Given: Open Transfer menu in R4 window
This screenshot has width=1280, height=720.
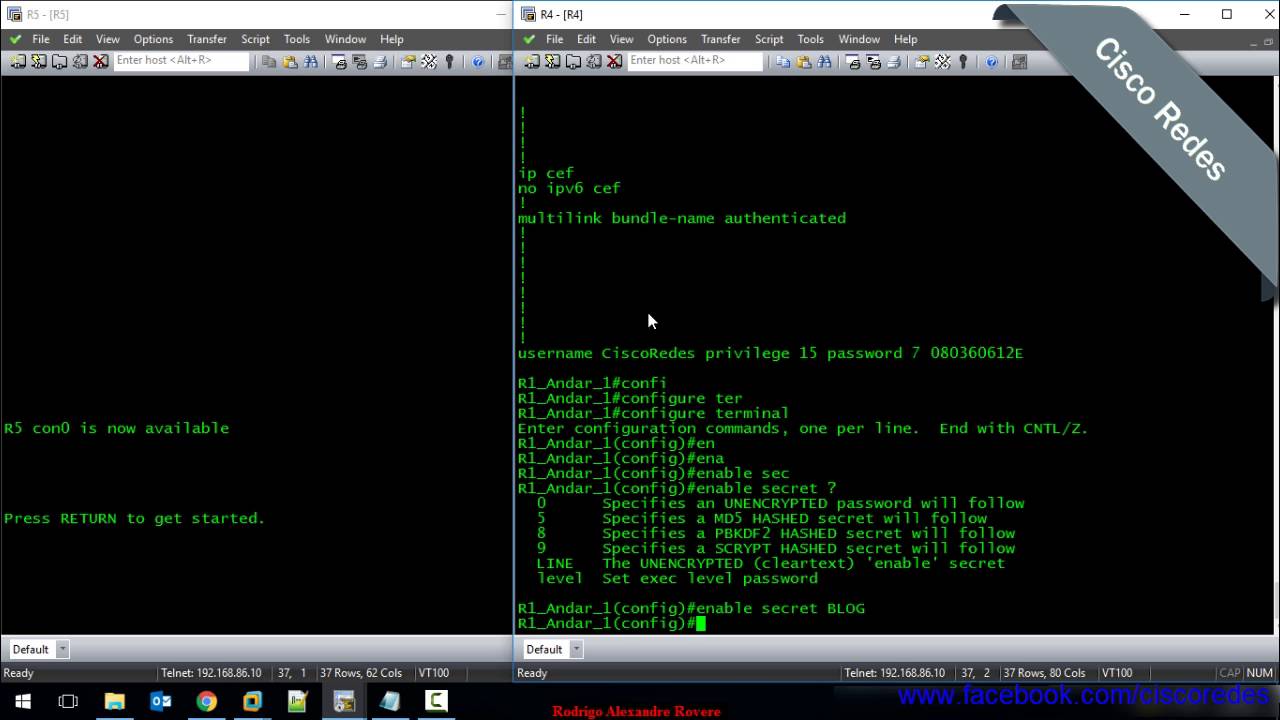Looking at the screenshot, I should [720, 39].
